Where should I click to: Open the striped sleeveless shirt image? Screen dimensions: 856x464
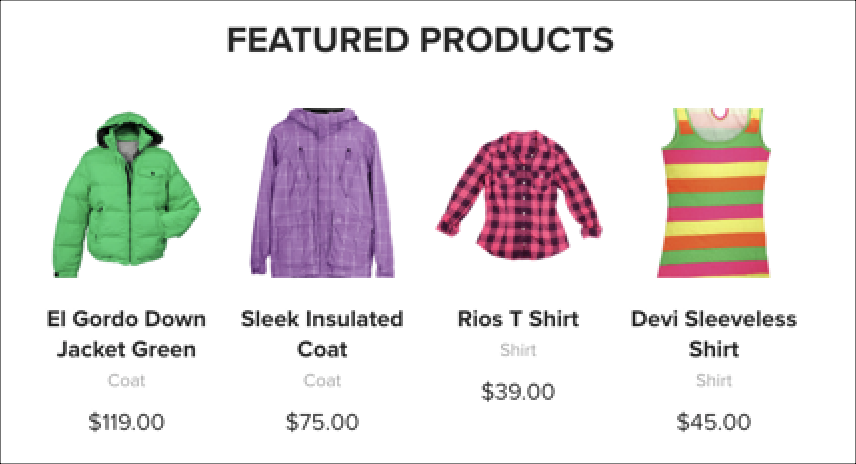[x=714, y=193]
